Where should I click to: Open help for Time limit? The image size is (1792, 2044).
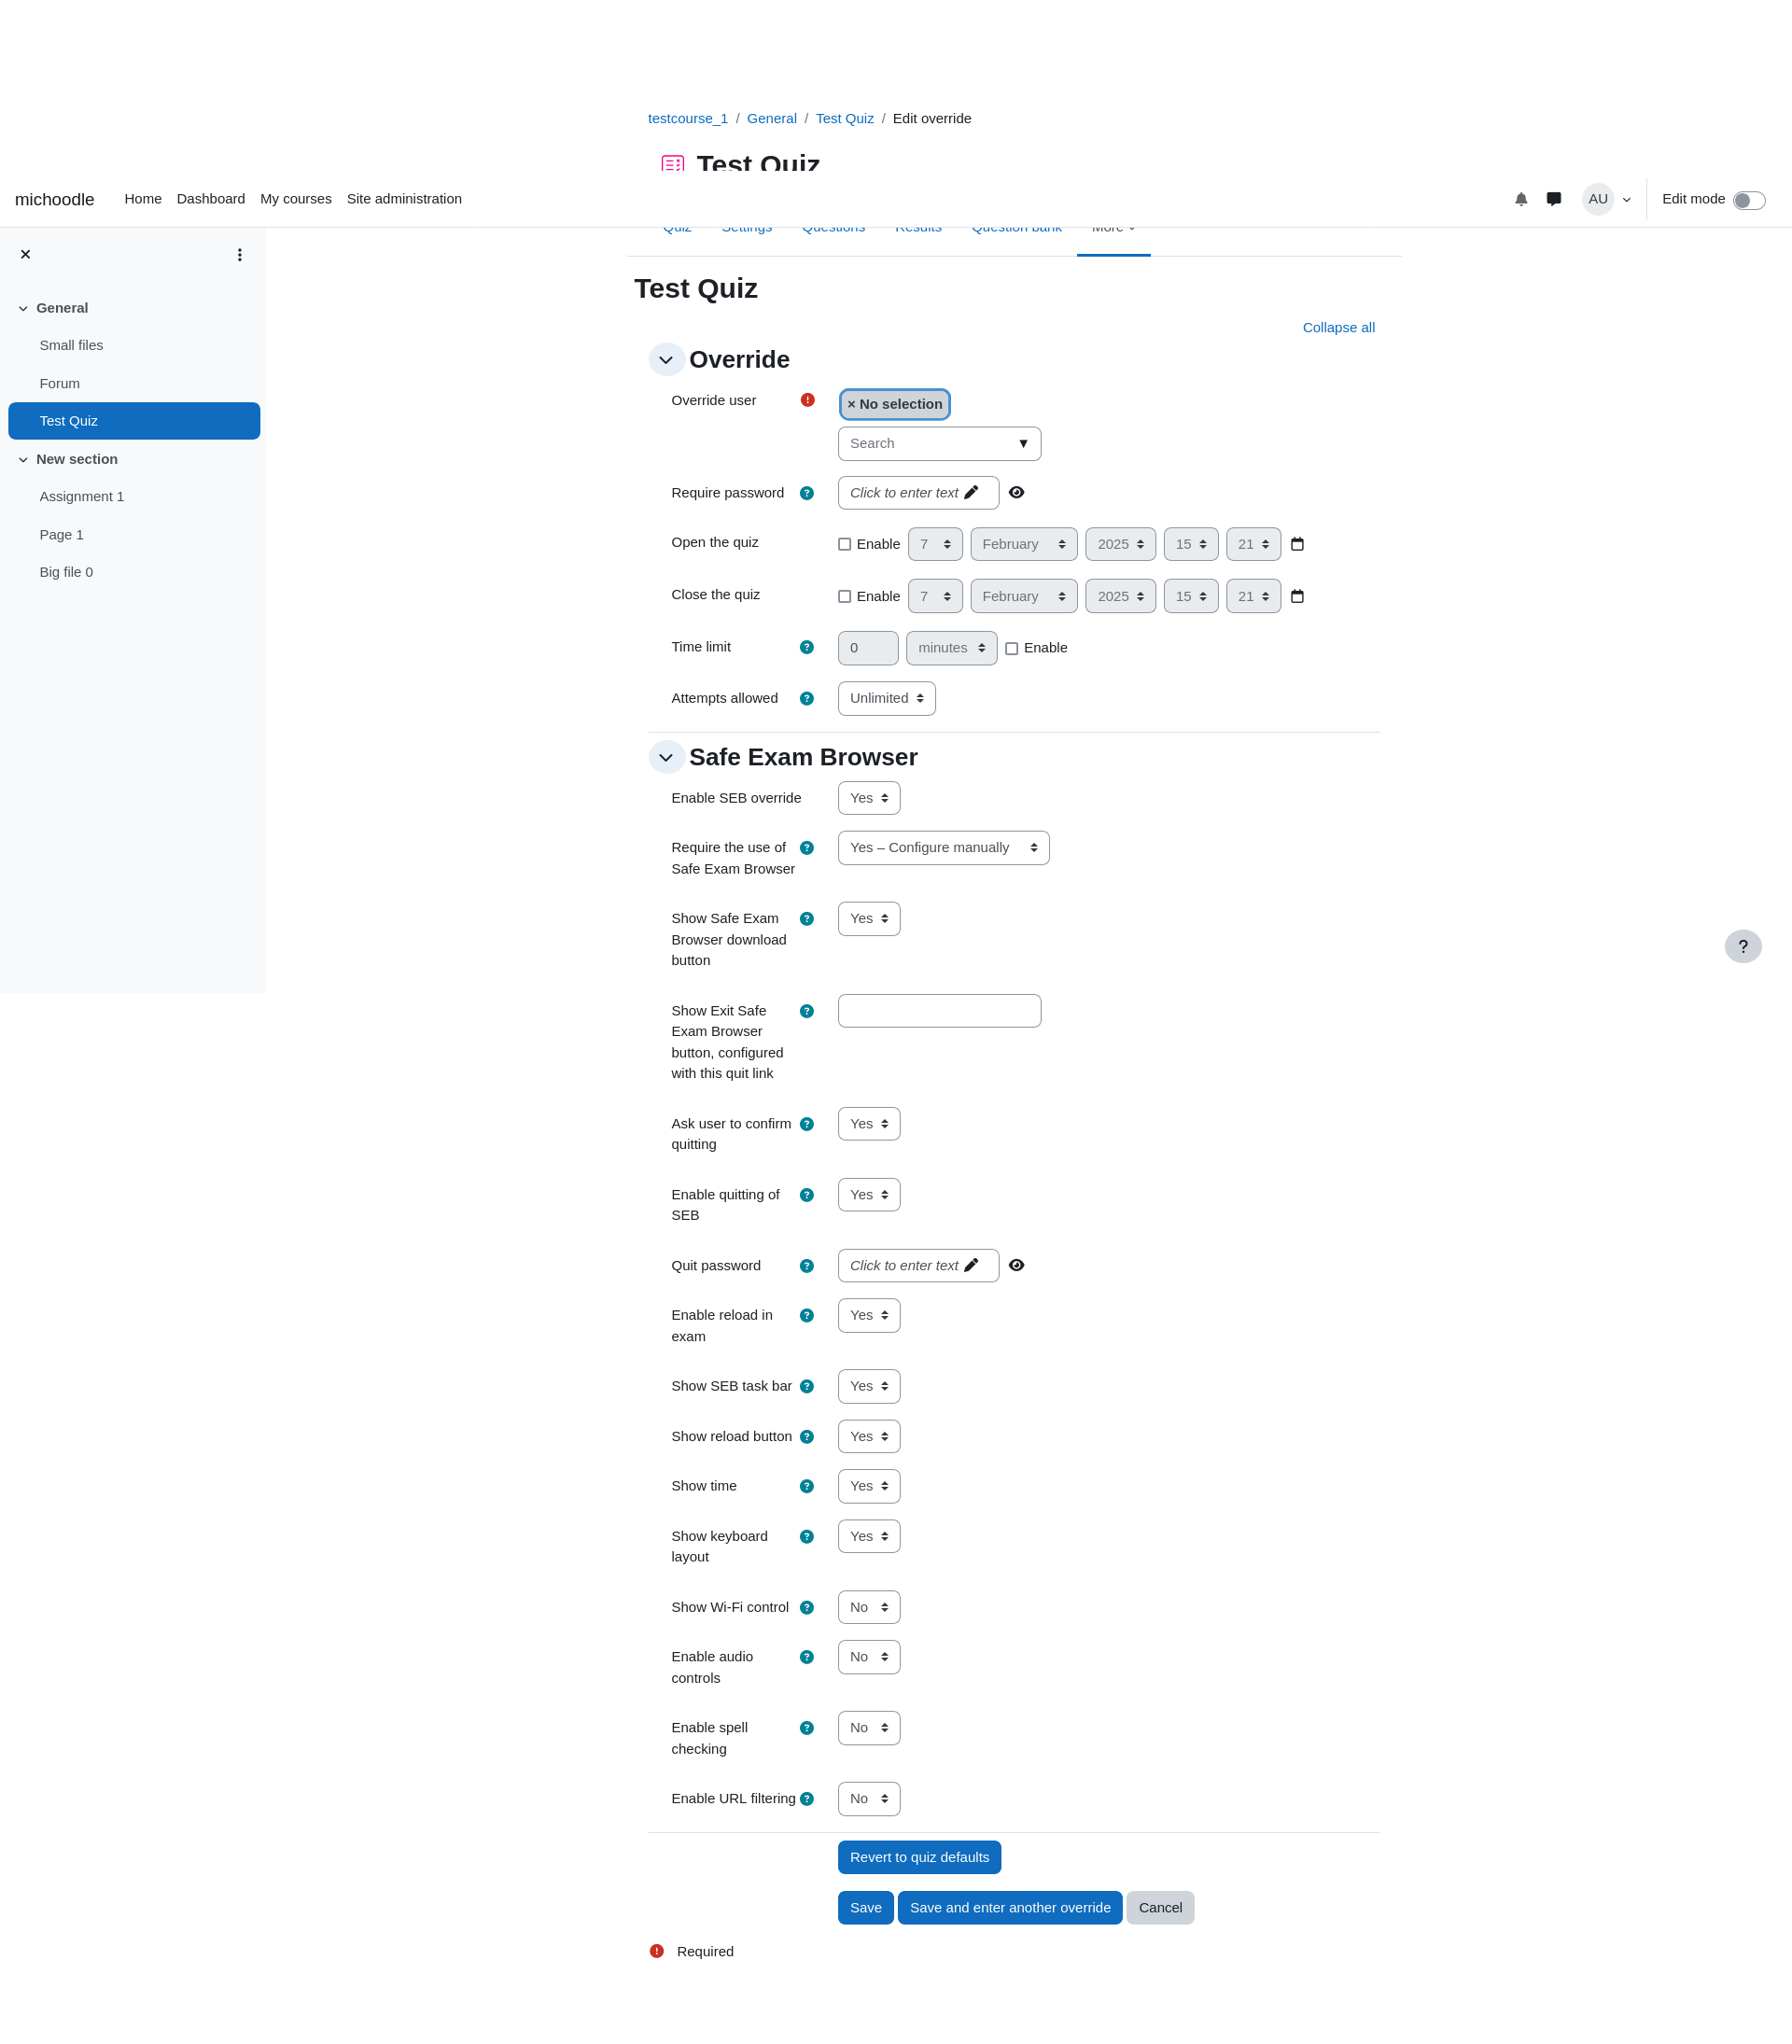click(807, 648)
